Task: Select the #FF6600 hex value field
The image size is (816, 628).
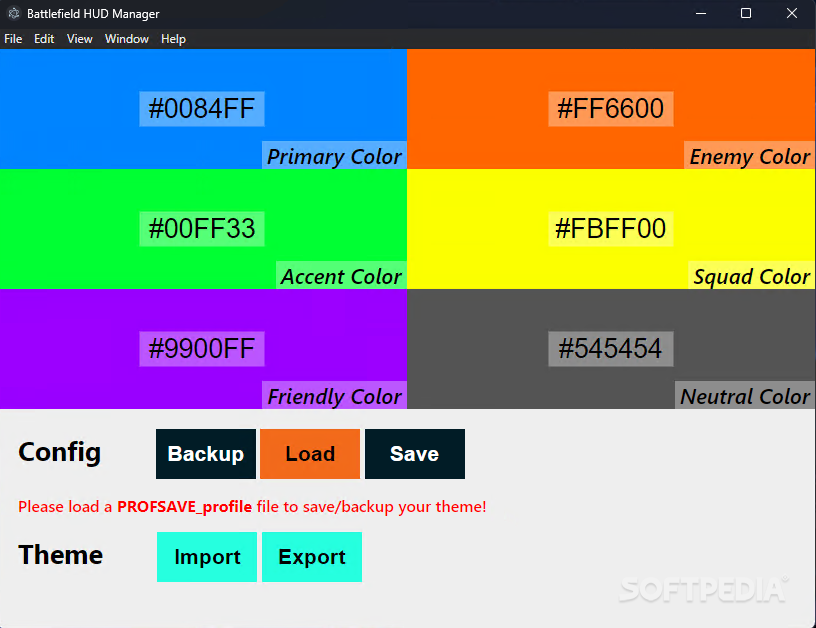Action: [610, 109]
